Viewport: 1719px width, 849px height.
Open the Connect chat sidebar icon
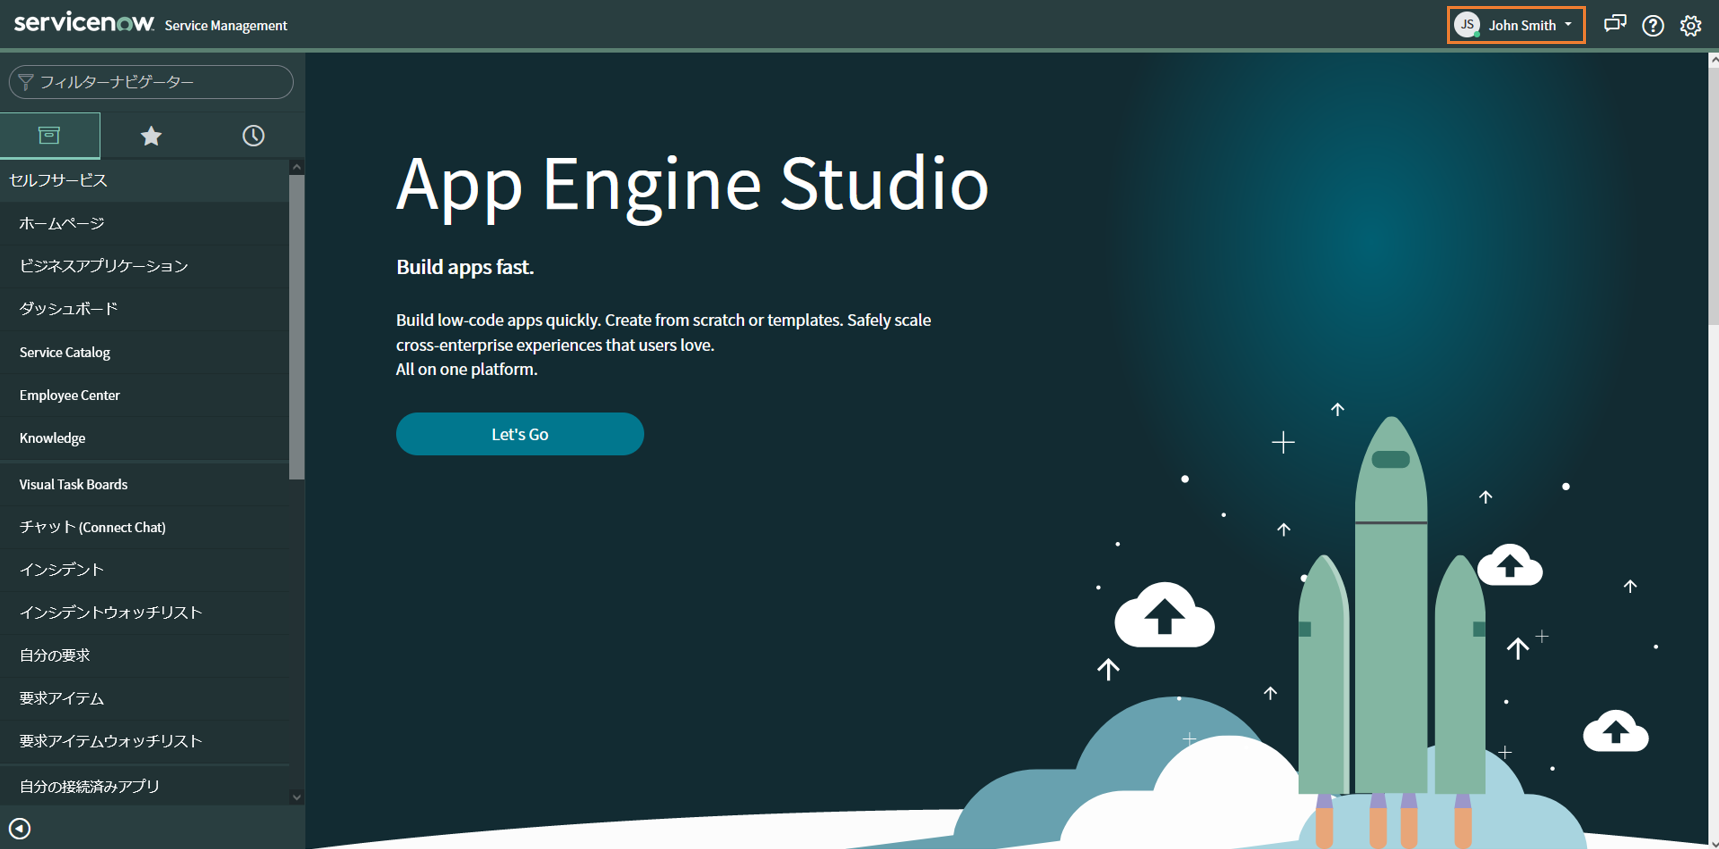tap(1614, 25)
